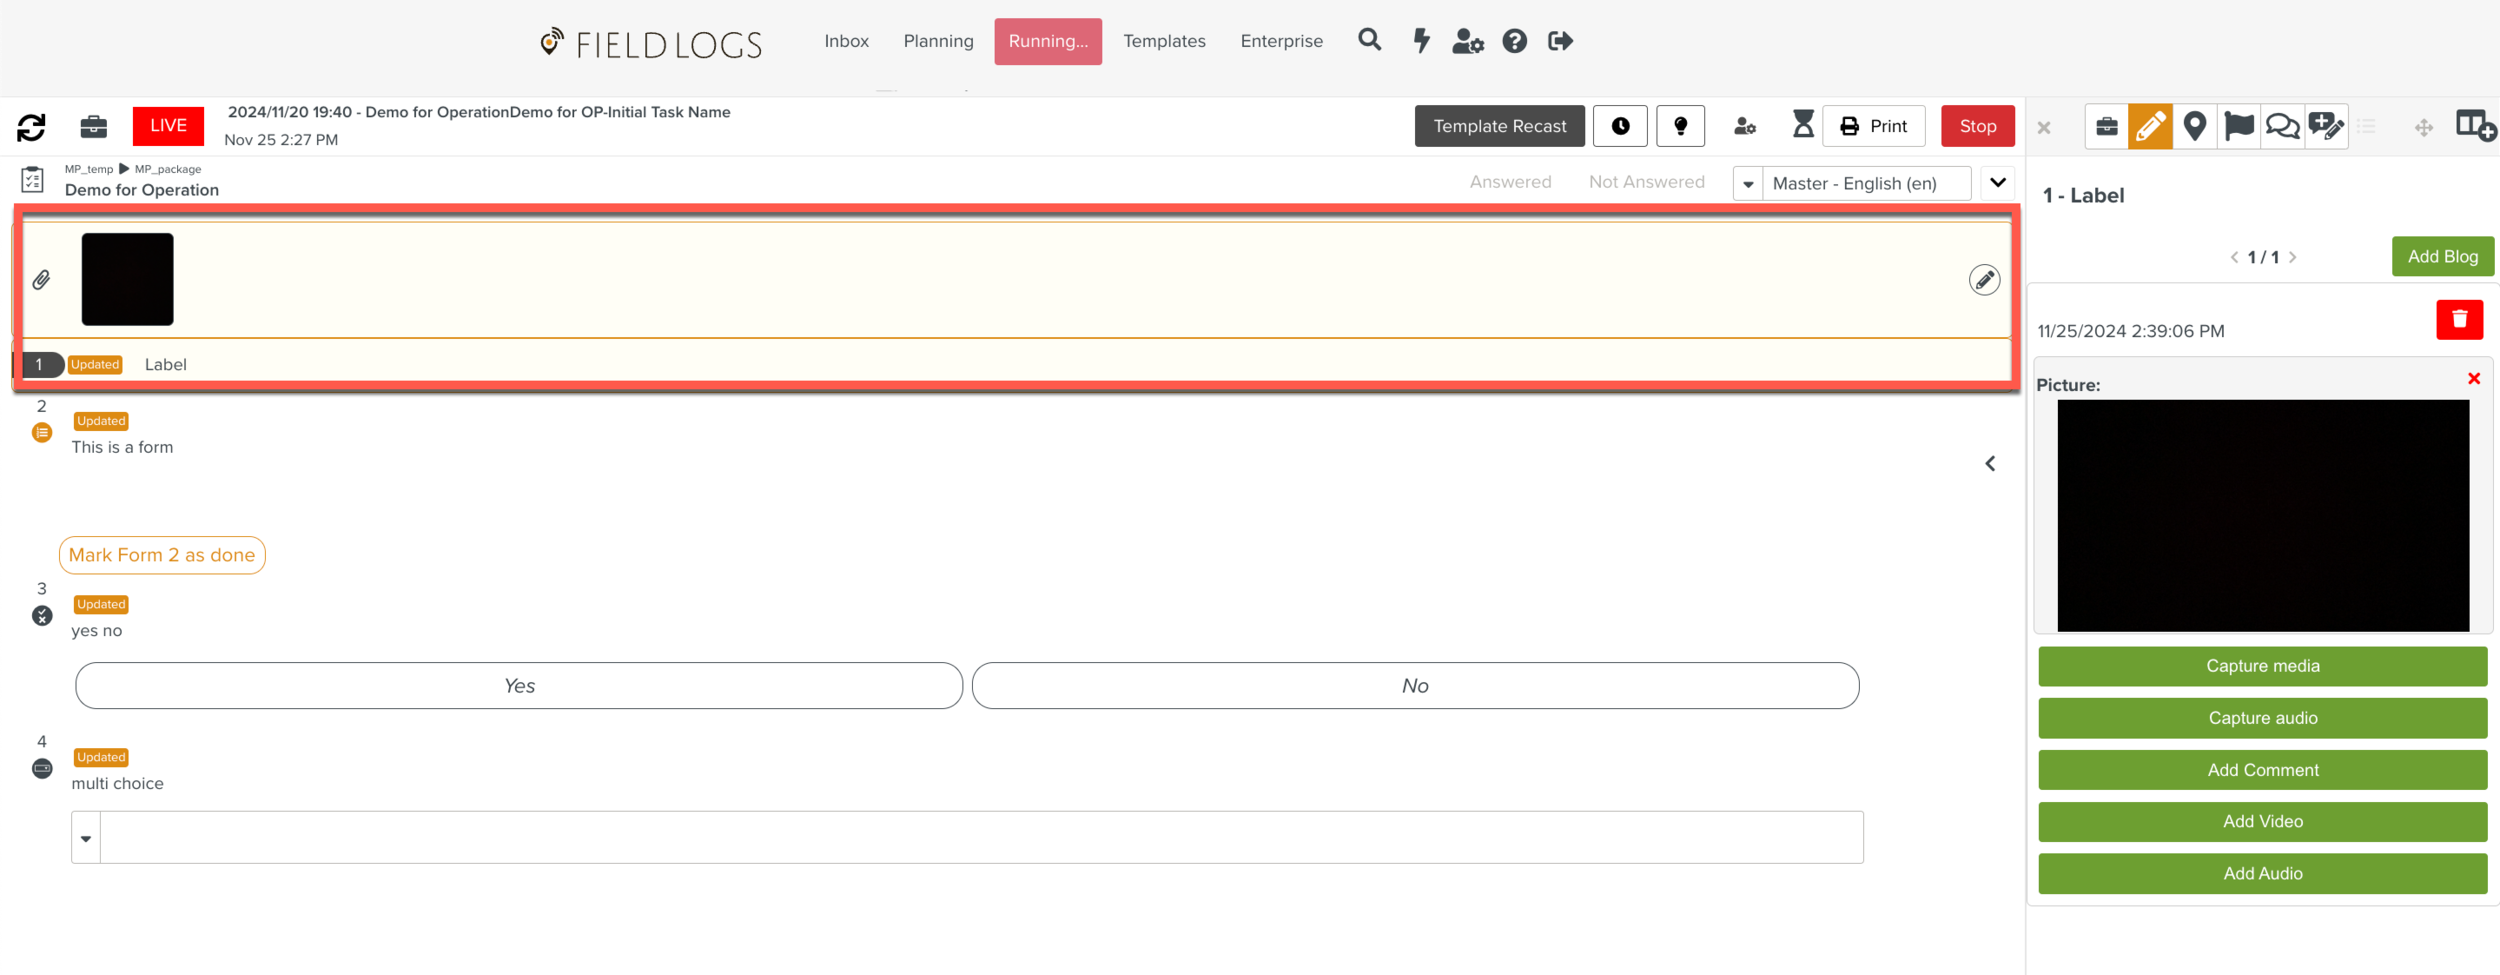This screenshot has height=975, width=2500.
Task: Click the FIELDLOGS logo
Action: [651, 43]
